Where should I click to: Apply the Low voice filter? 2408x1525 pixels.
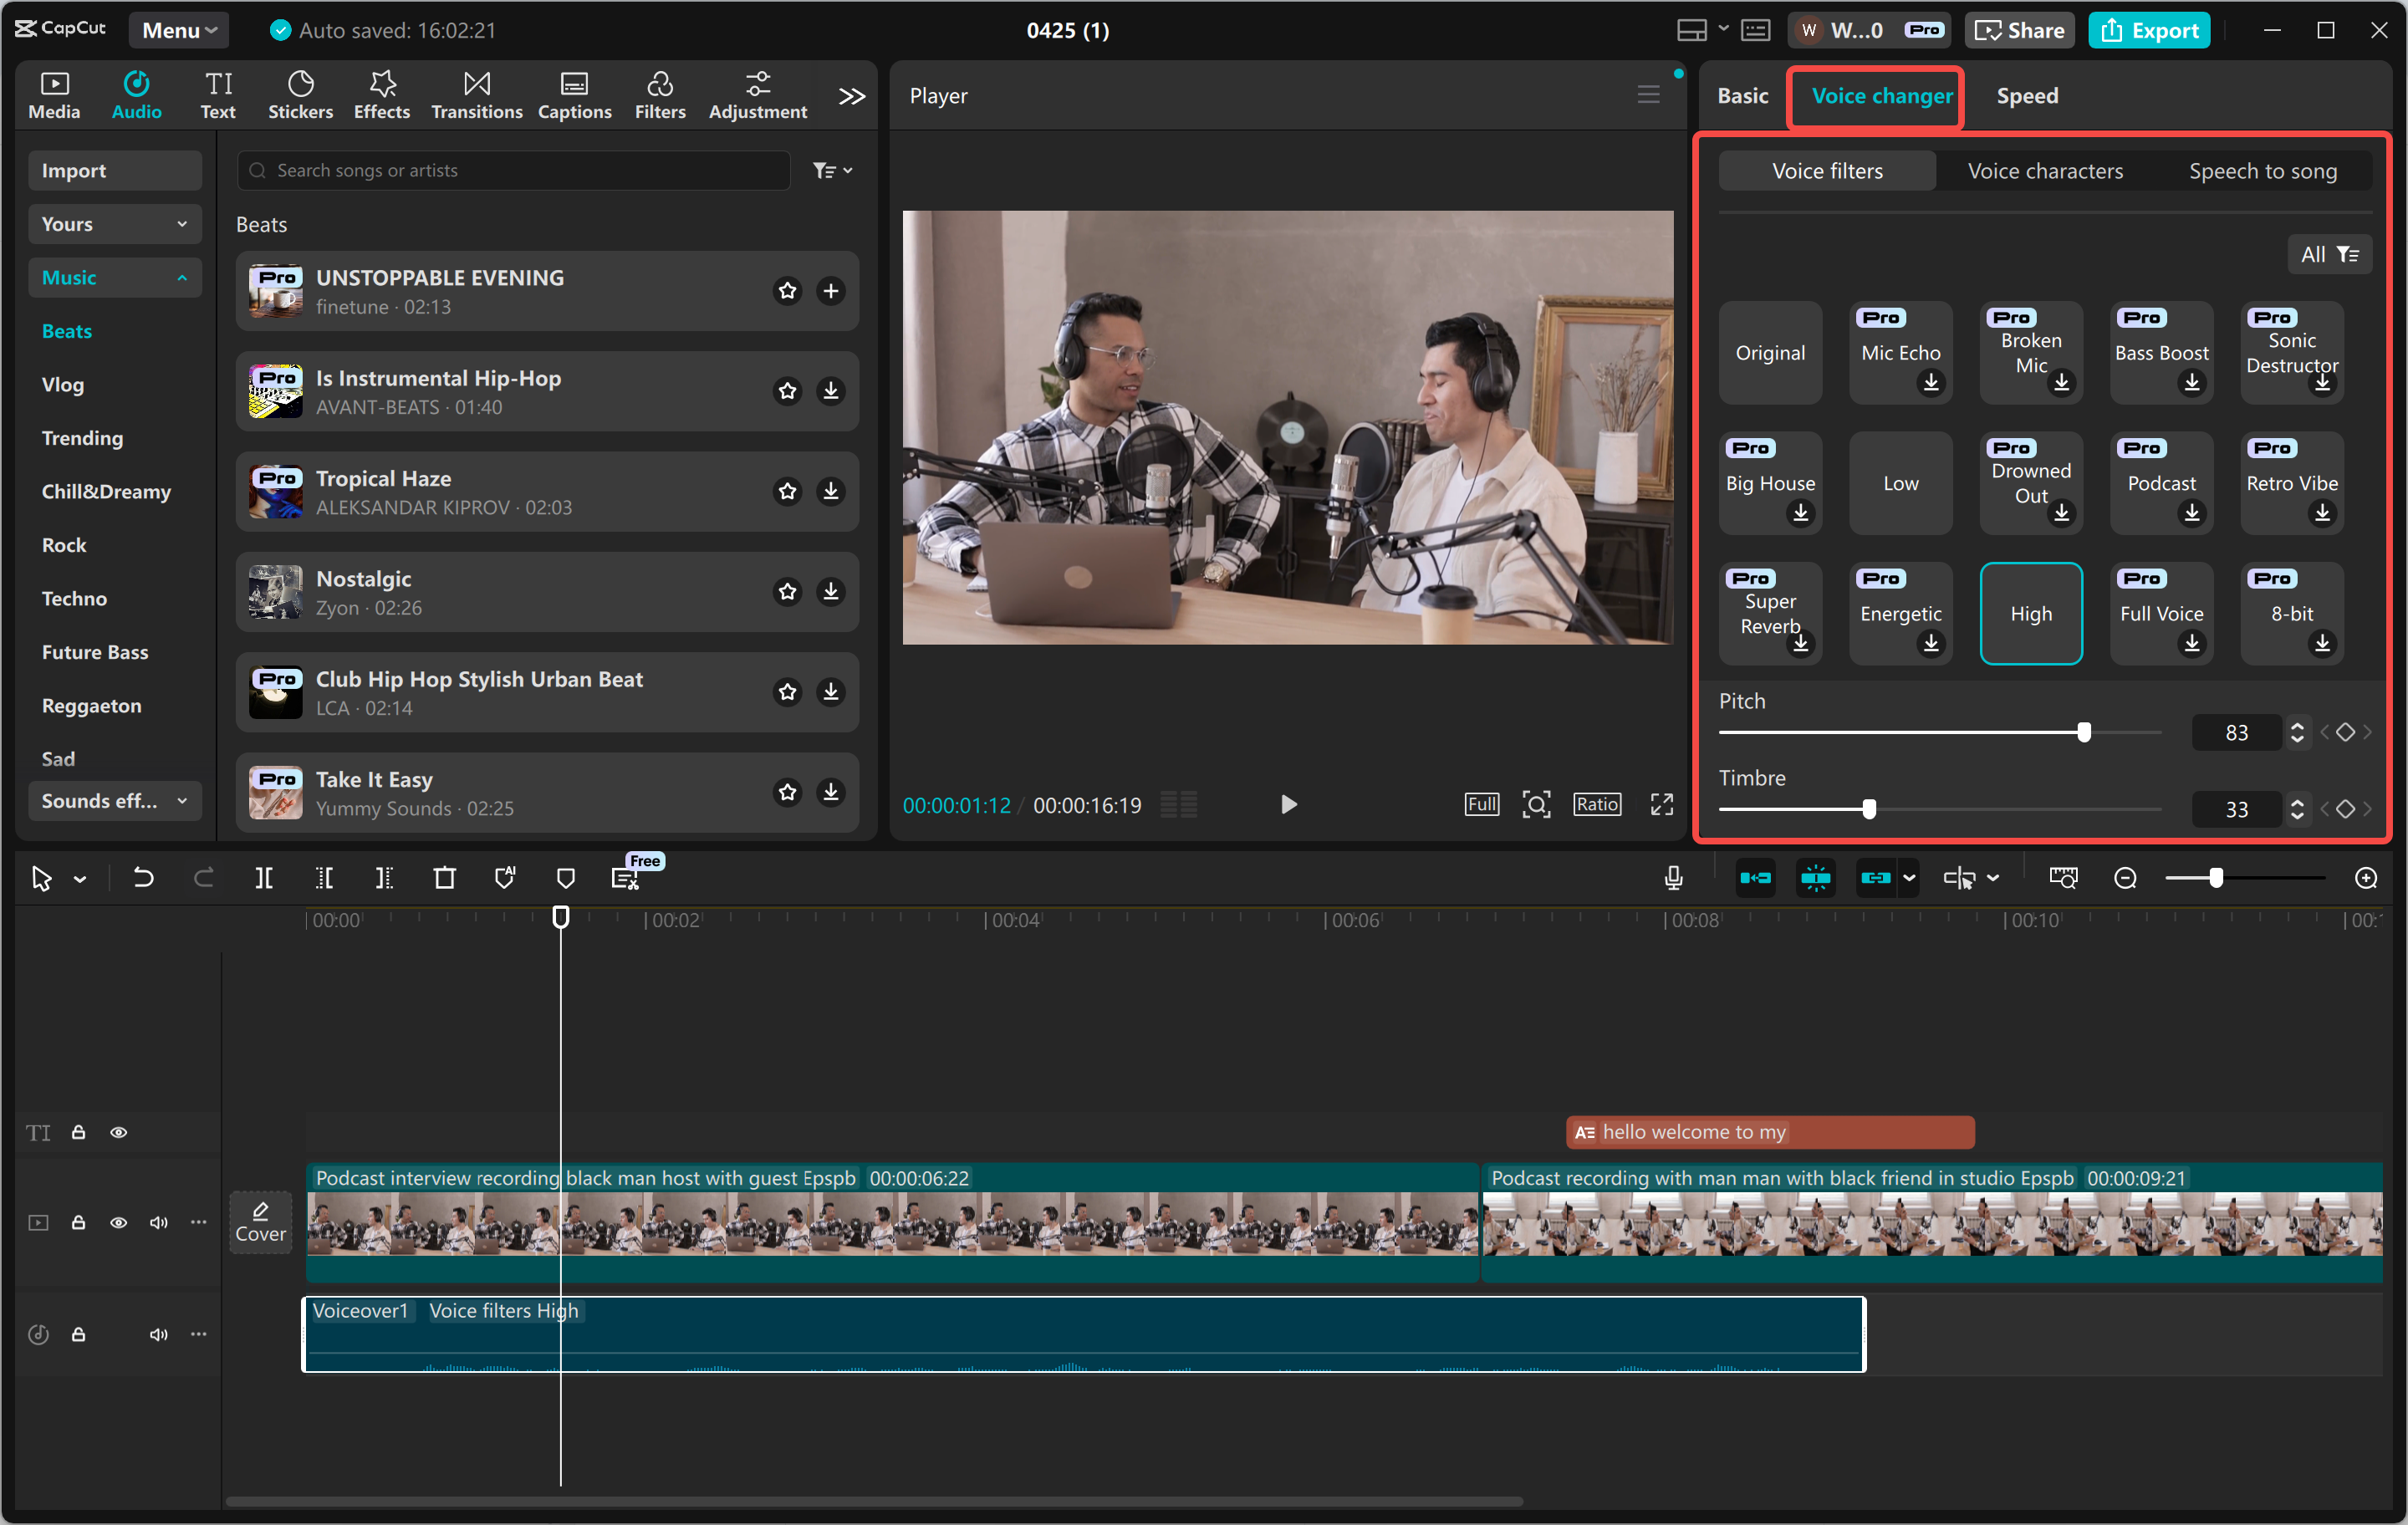(1900, 483)
